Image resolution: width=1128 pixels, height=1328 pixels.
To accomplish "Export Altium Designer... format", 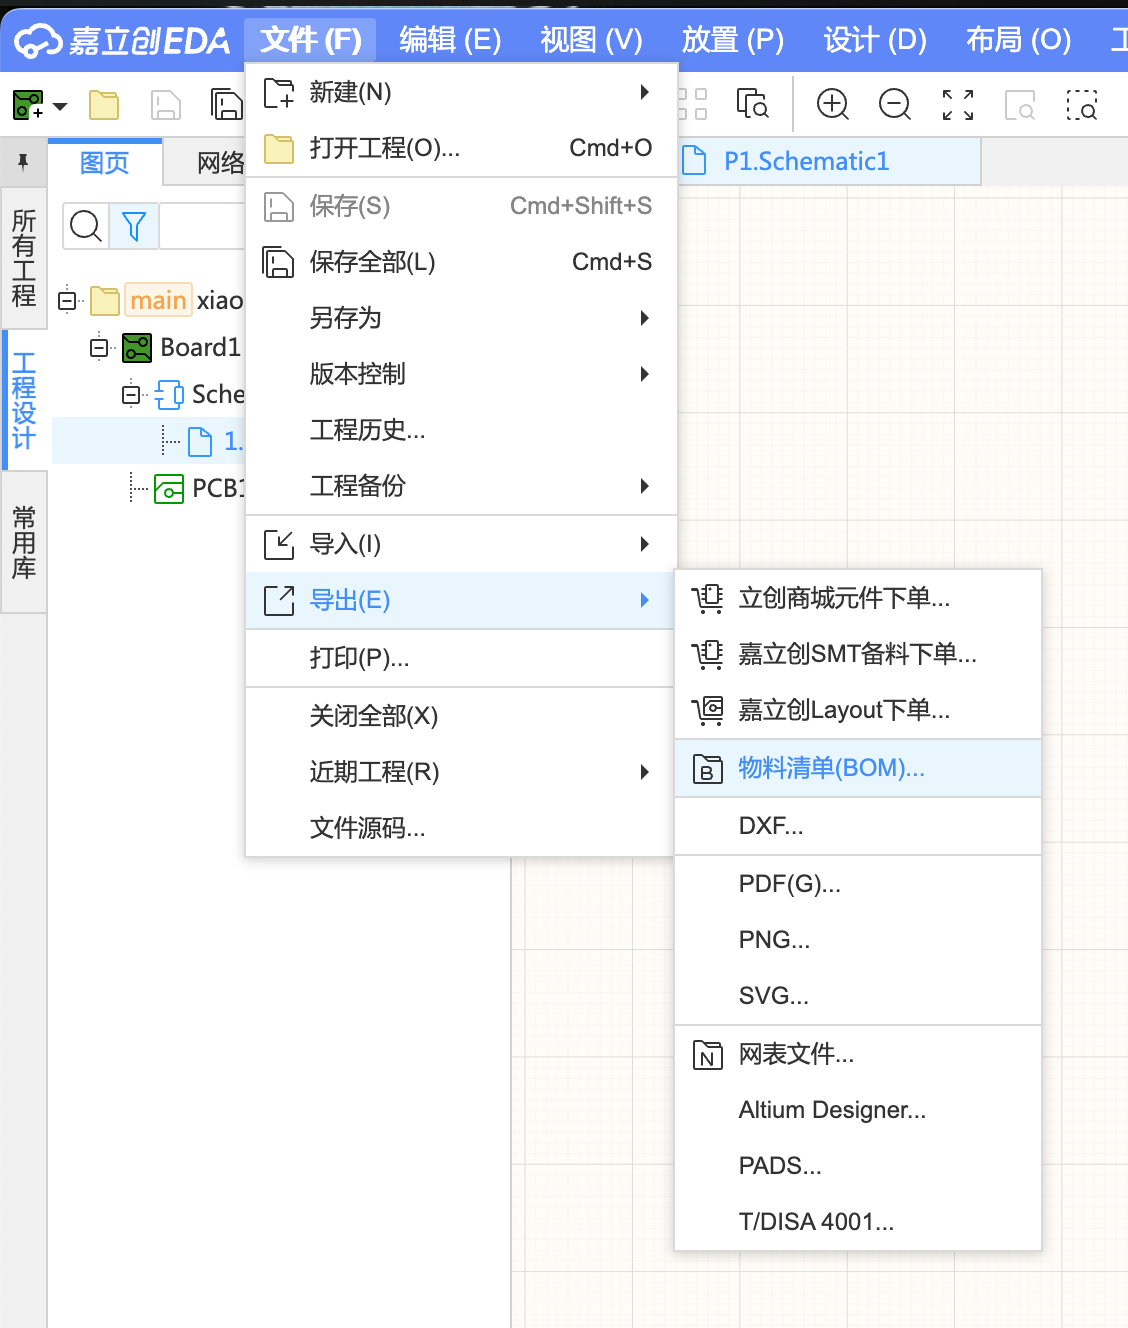I will pos(858,1110).
